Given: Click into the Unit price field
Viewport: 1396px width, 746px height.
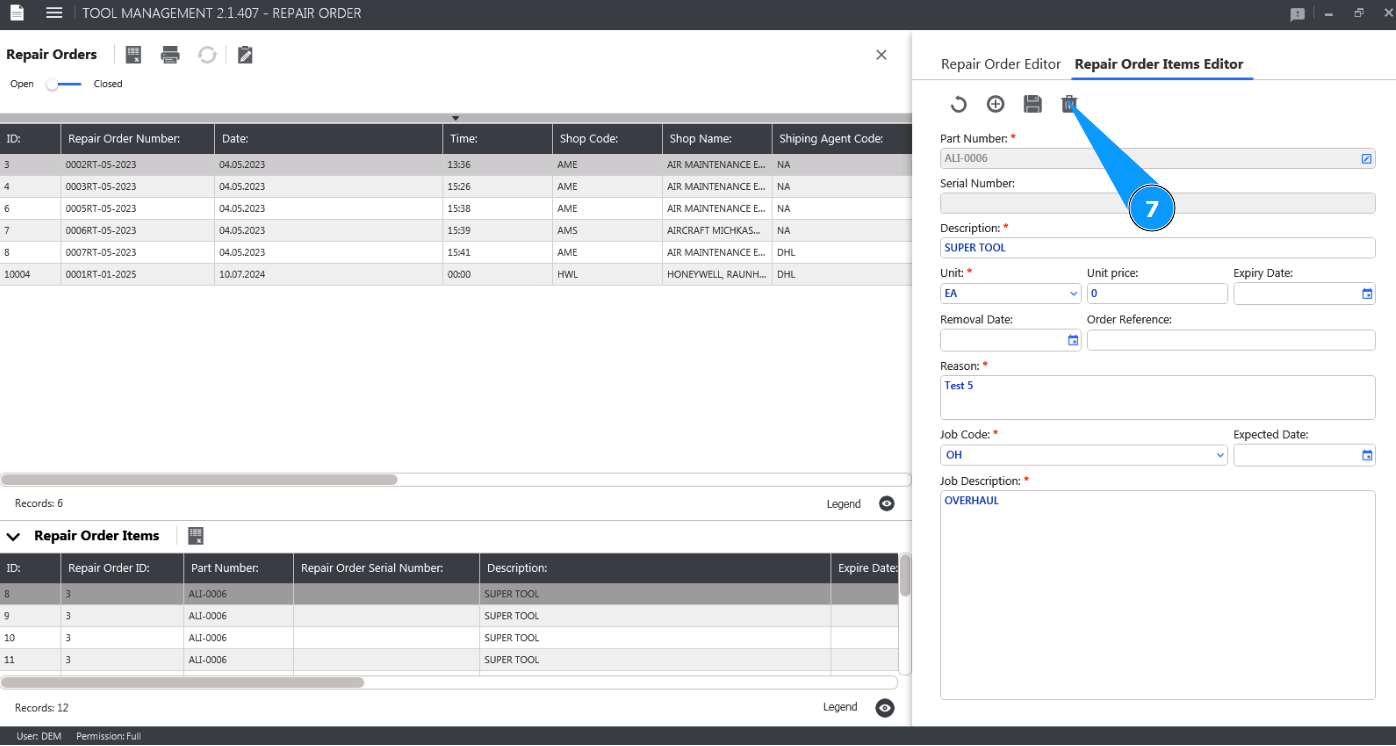Looking at the screenshot, I should click(x=1157, y=294).
